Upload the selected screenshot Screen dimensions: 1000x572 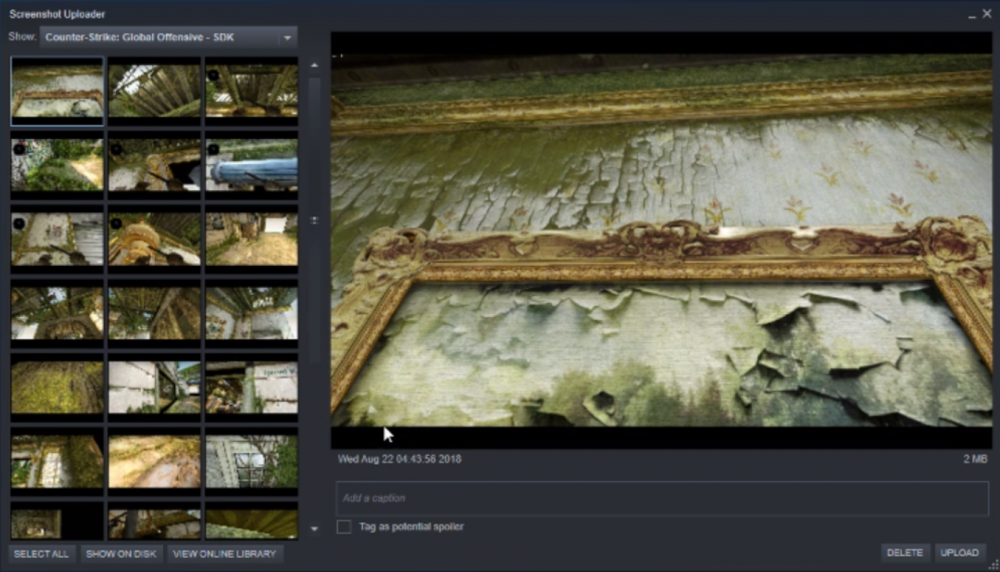tap(960, 553)
